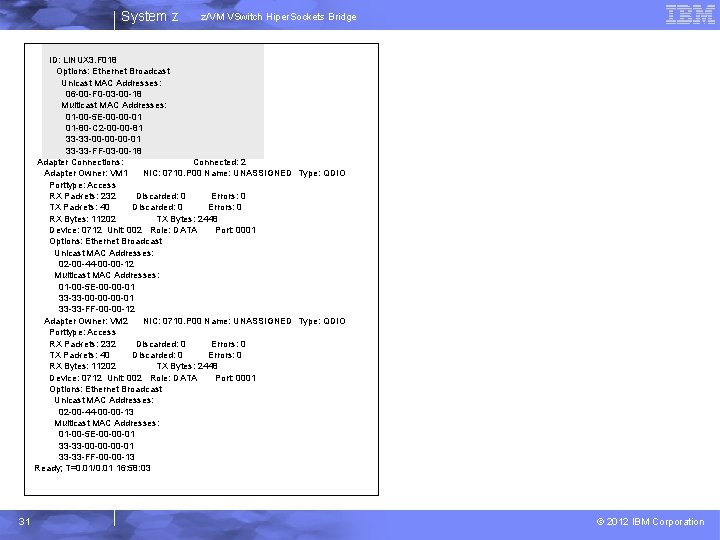Click 'TX Bytes: 2448' under VM1
The image size is (720, 540).
click(x=187, y=219)
